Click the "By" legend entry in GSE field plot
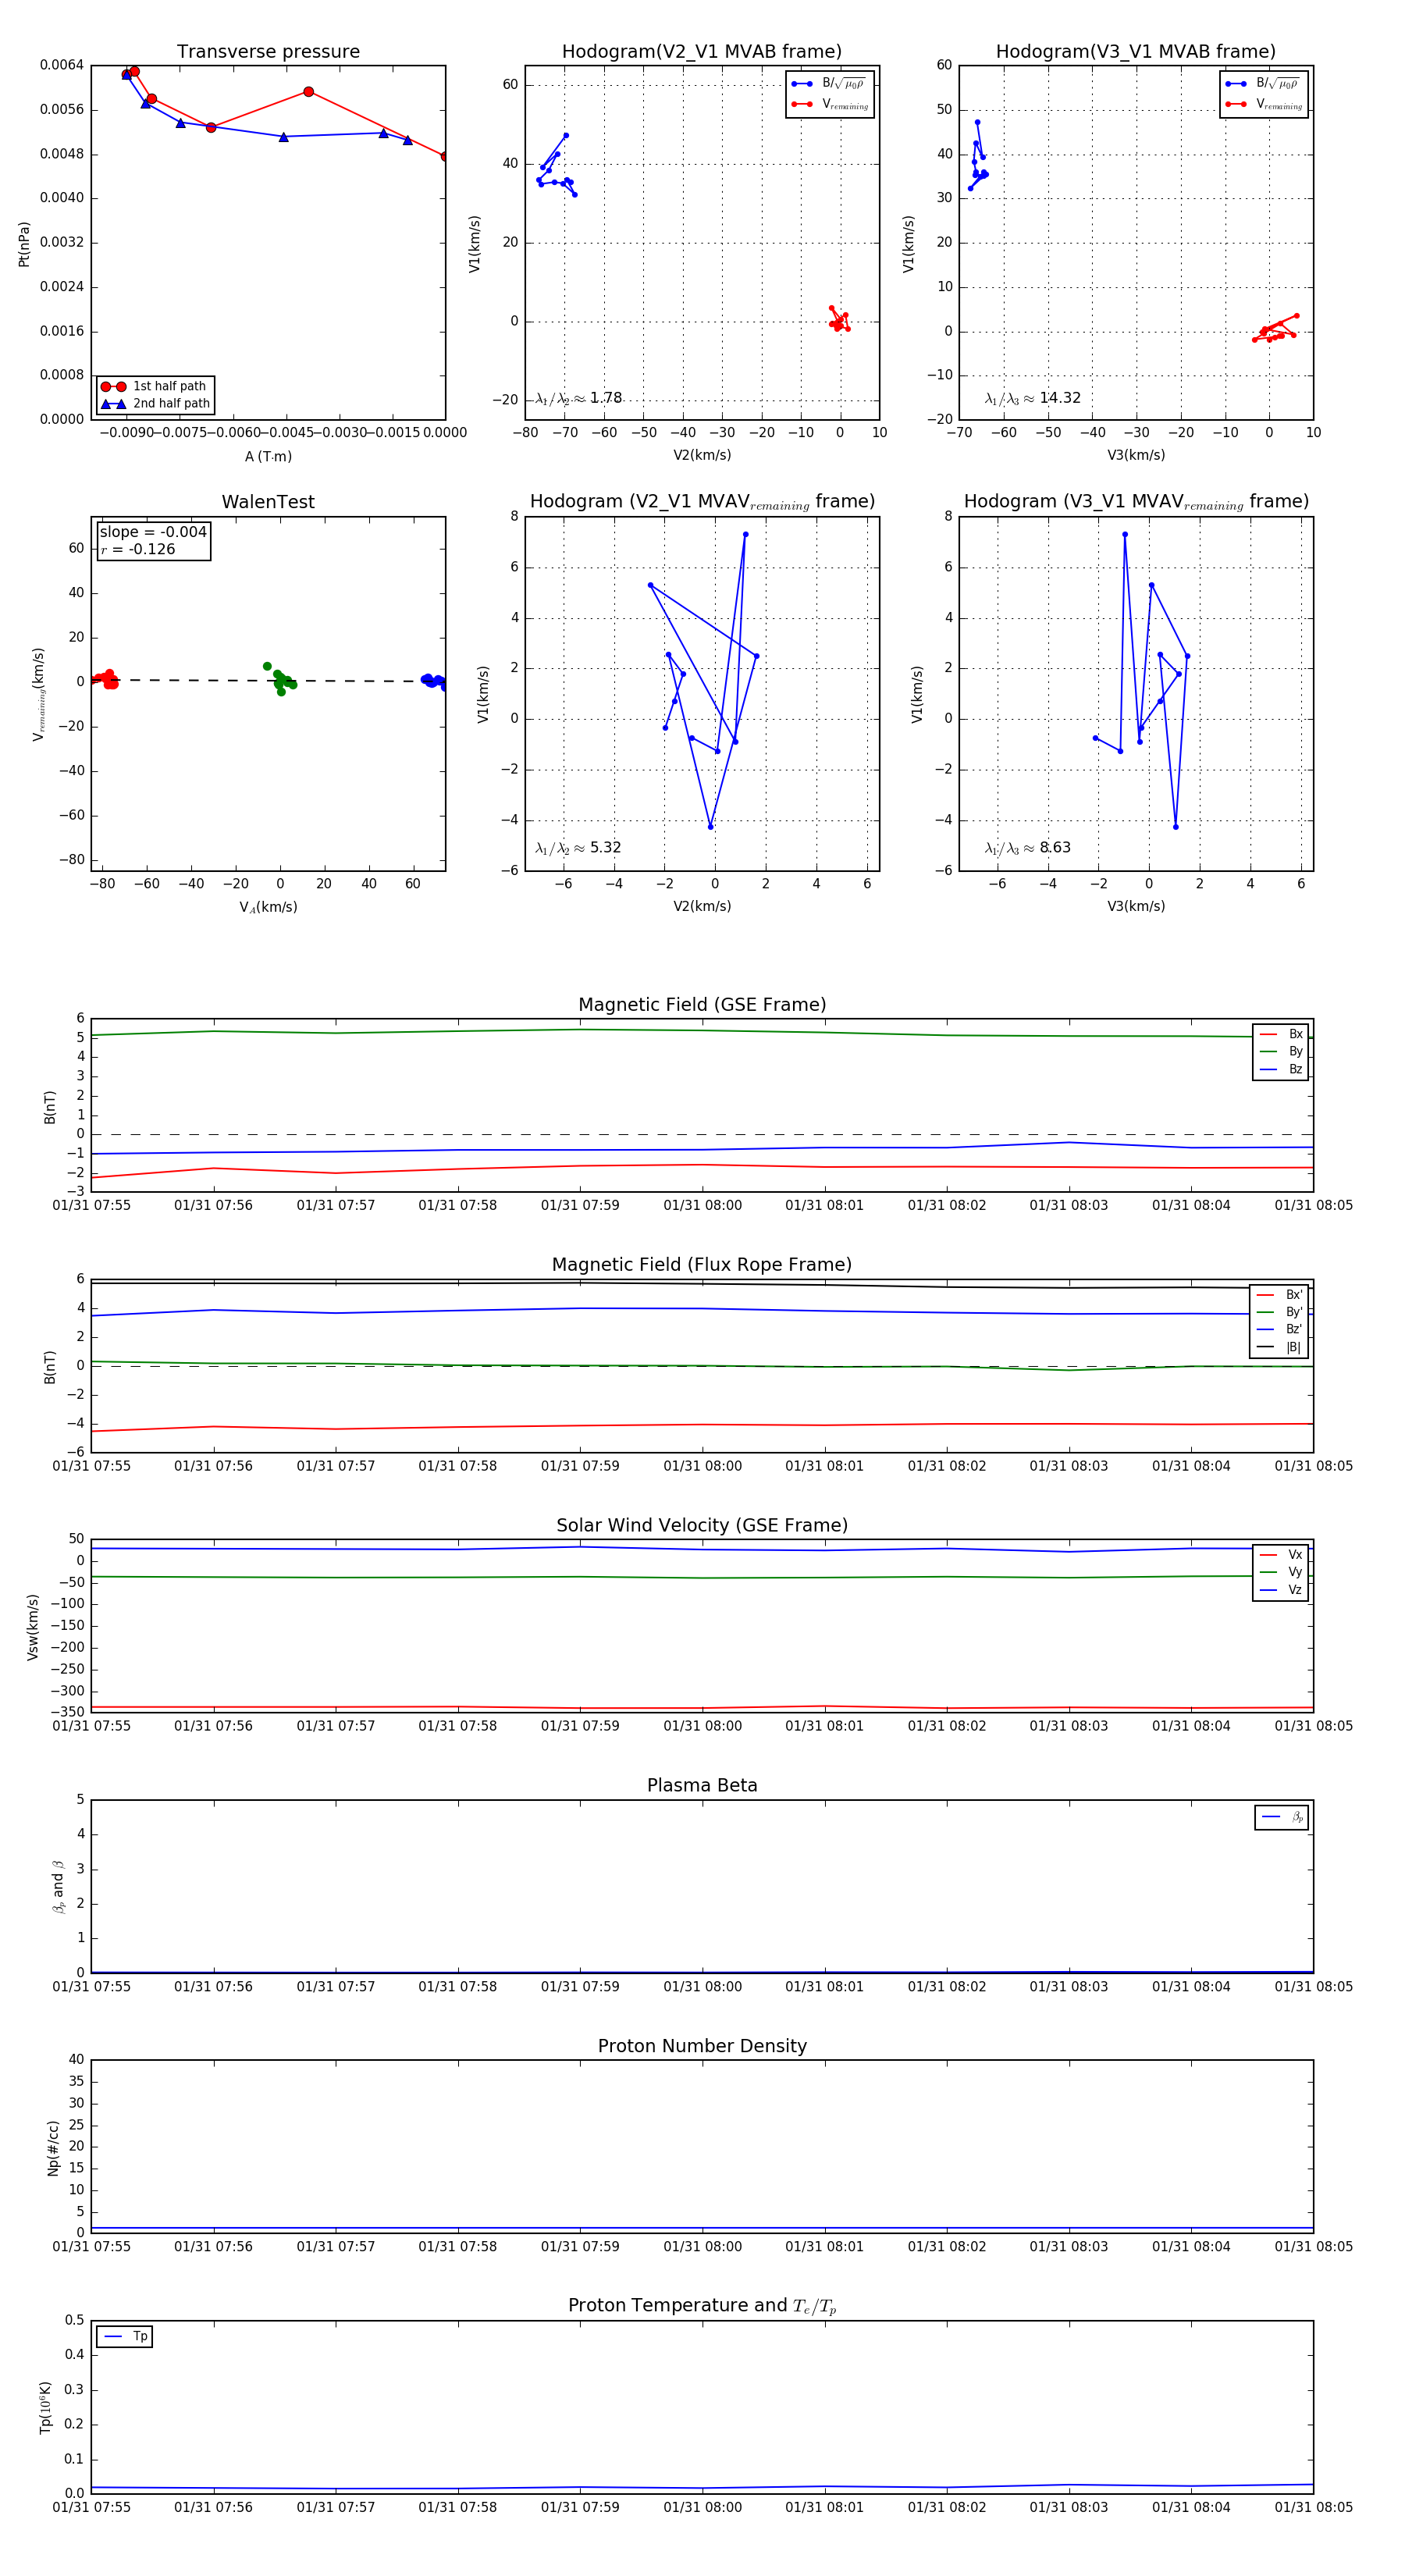This screenshot has width=1405, height=2576. (1281, 1052)
